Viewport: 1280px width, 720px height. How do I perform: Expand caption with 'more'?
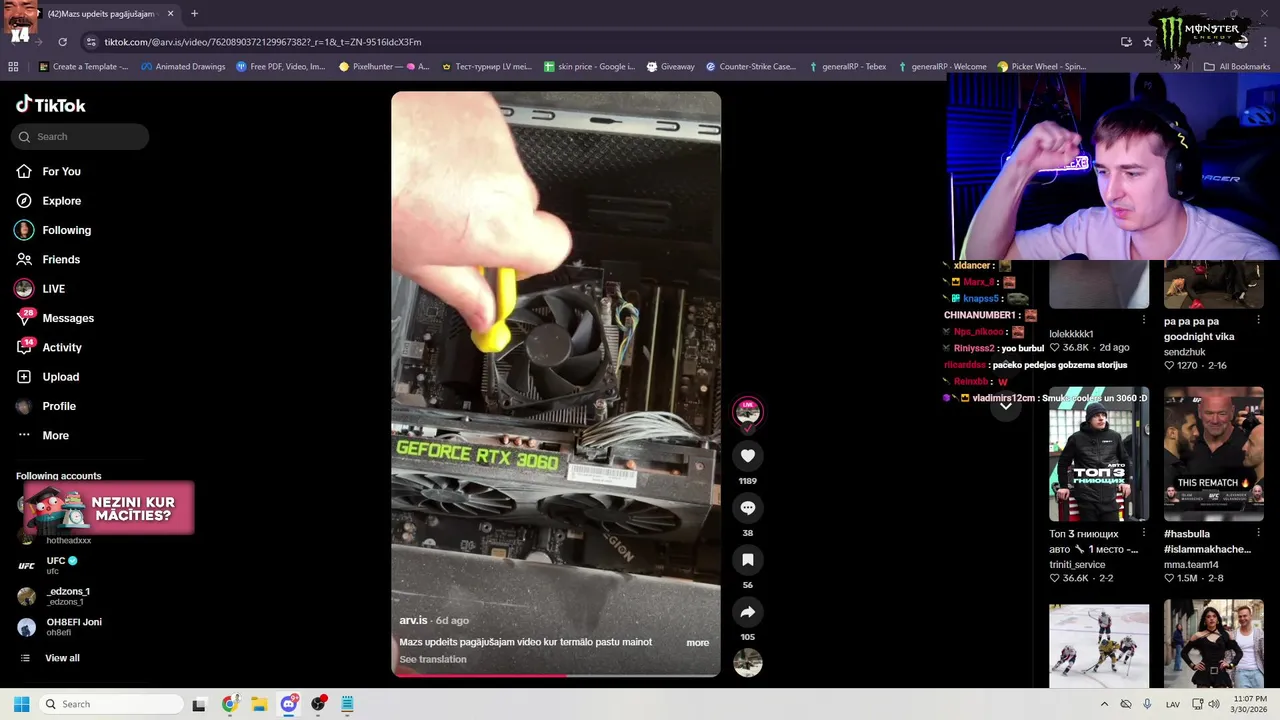pos(698,643)
